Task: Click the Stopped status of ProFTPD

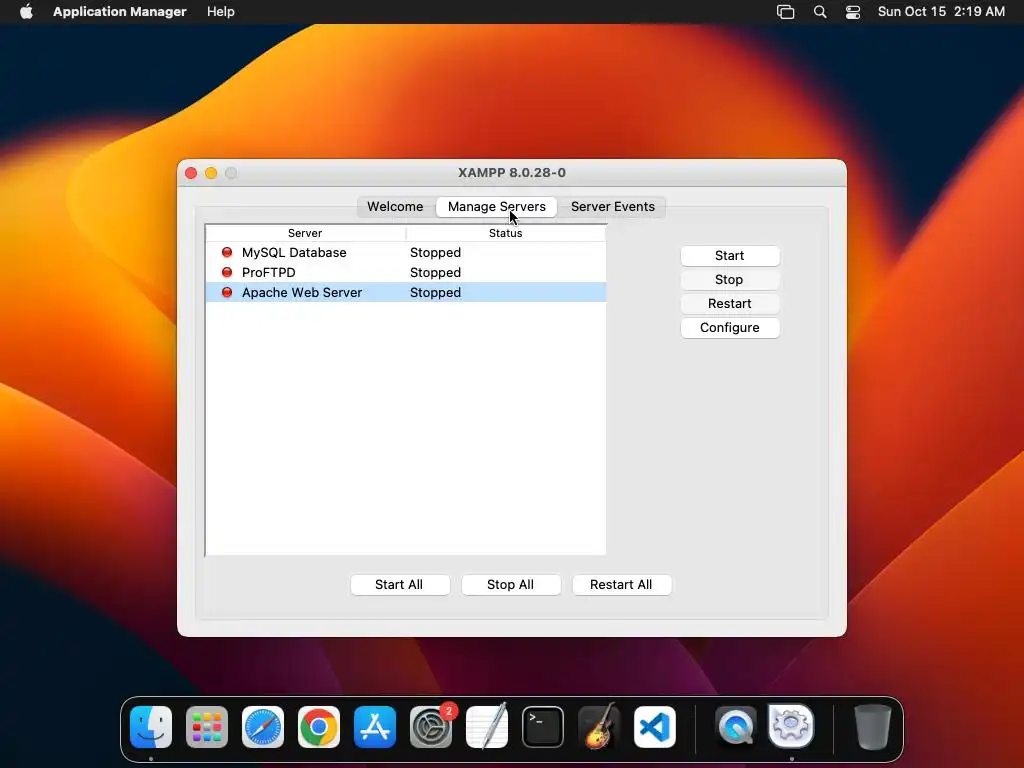Action: pyautogui.click(x=436, y=272)
